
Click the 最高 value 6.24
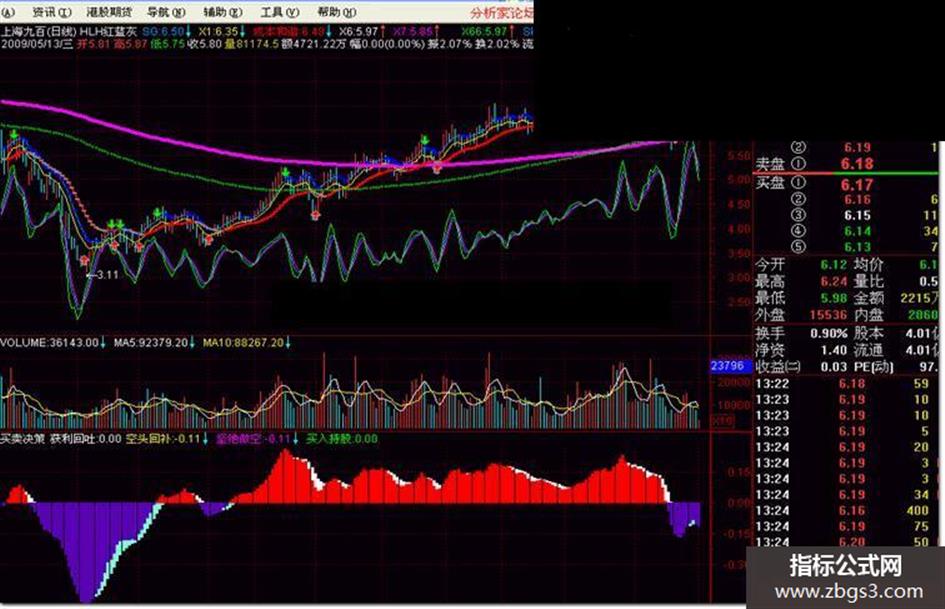[x=833, y=281]
